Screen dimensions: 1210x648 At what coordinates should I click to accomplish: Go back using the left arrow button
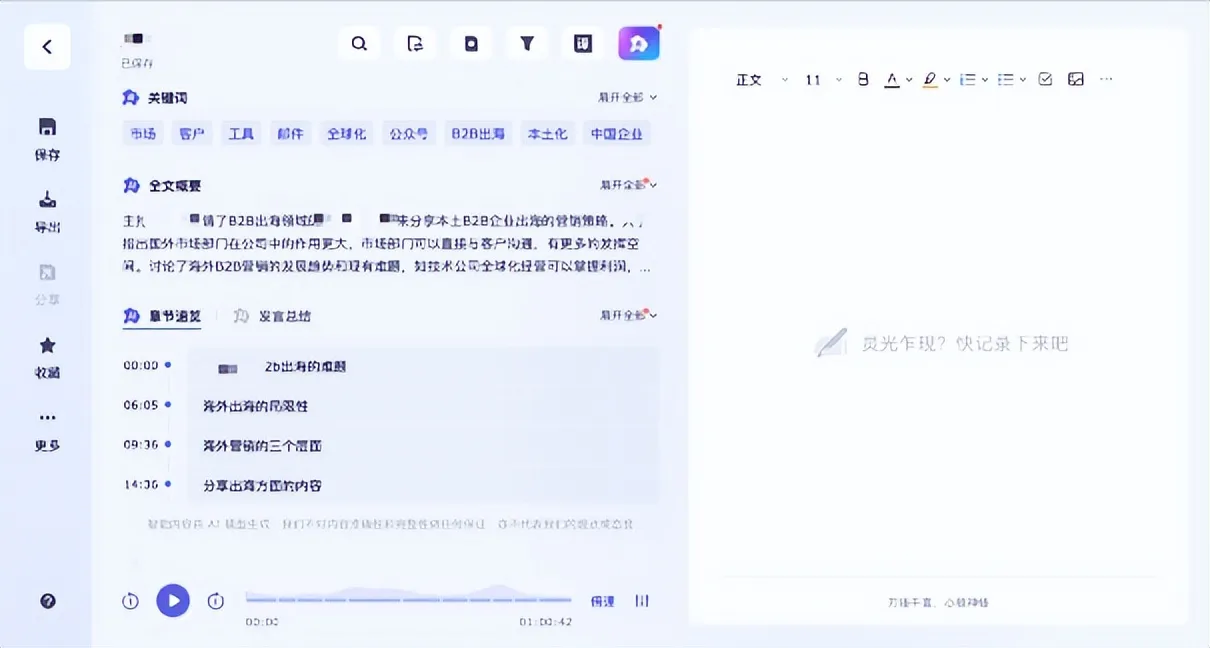click(x=47, y=46)
